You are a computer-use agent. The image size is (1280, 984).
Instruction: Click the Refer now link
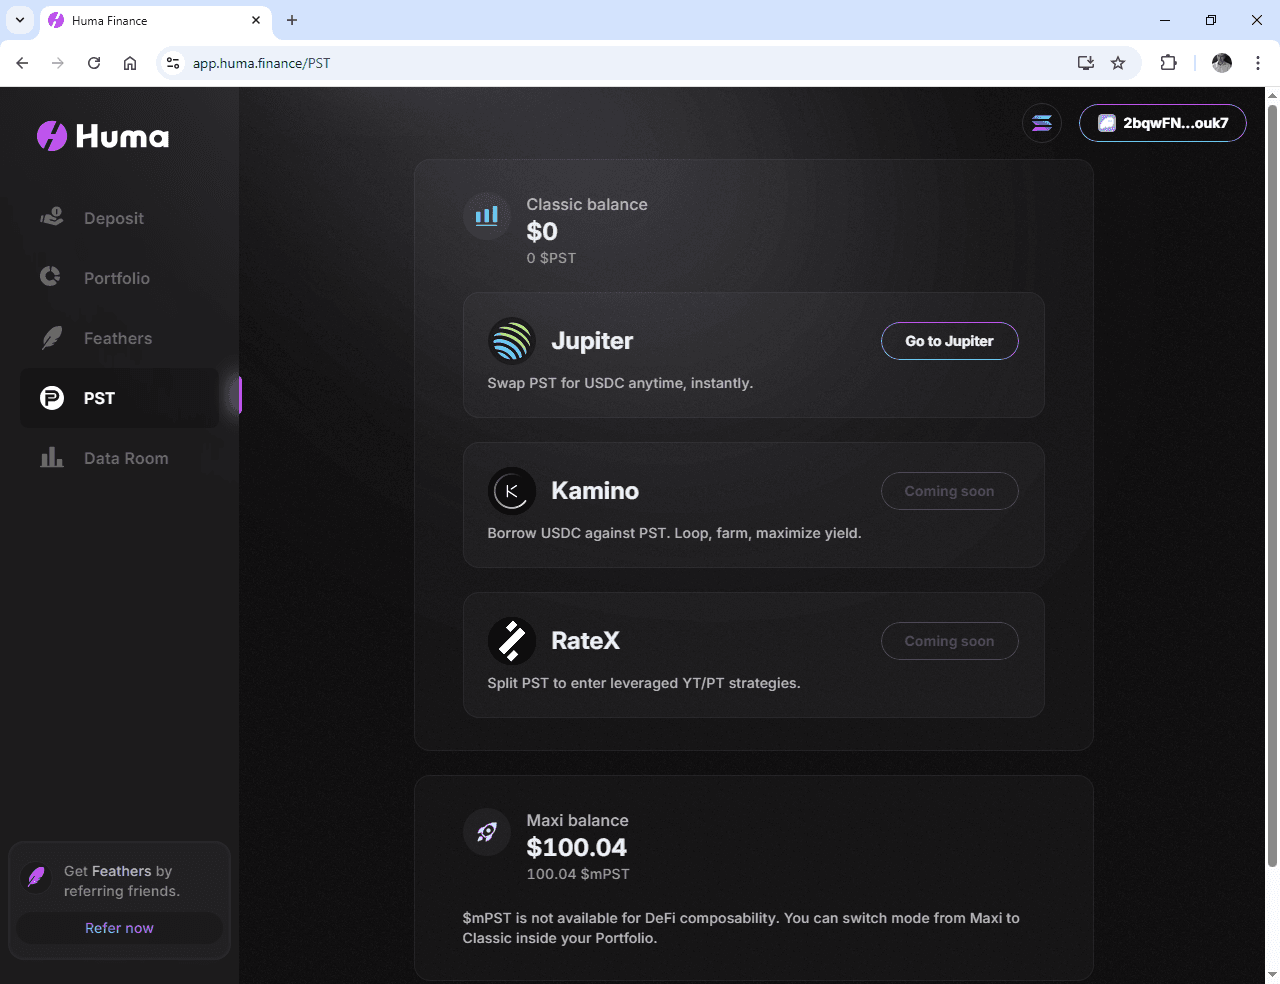click(119, 928)
